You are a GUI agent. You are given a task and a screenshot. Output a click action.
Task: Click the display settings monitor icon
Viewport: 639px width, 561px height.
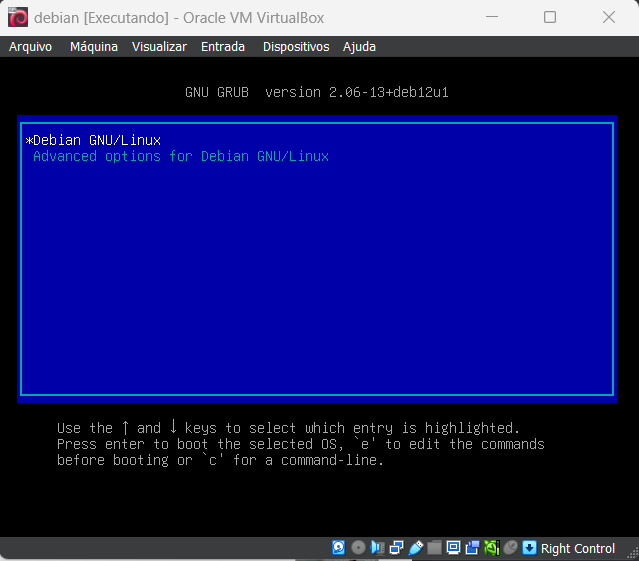(453, 548)
